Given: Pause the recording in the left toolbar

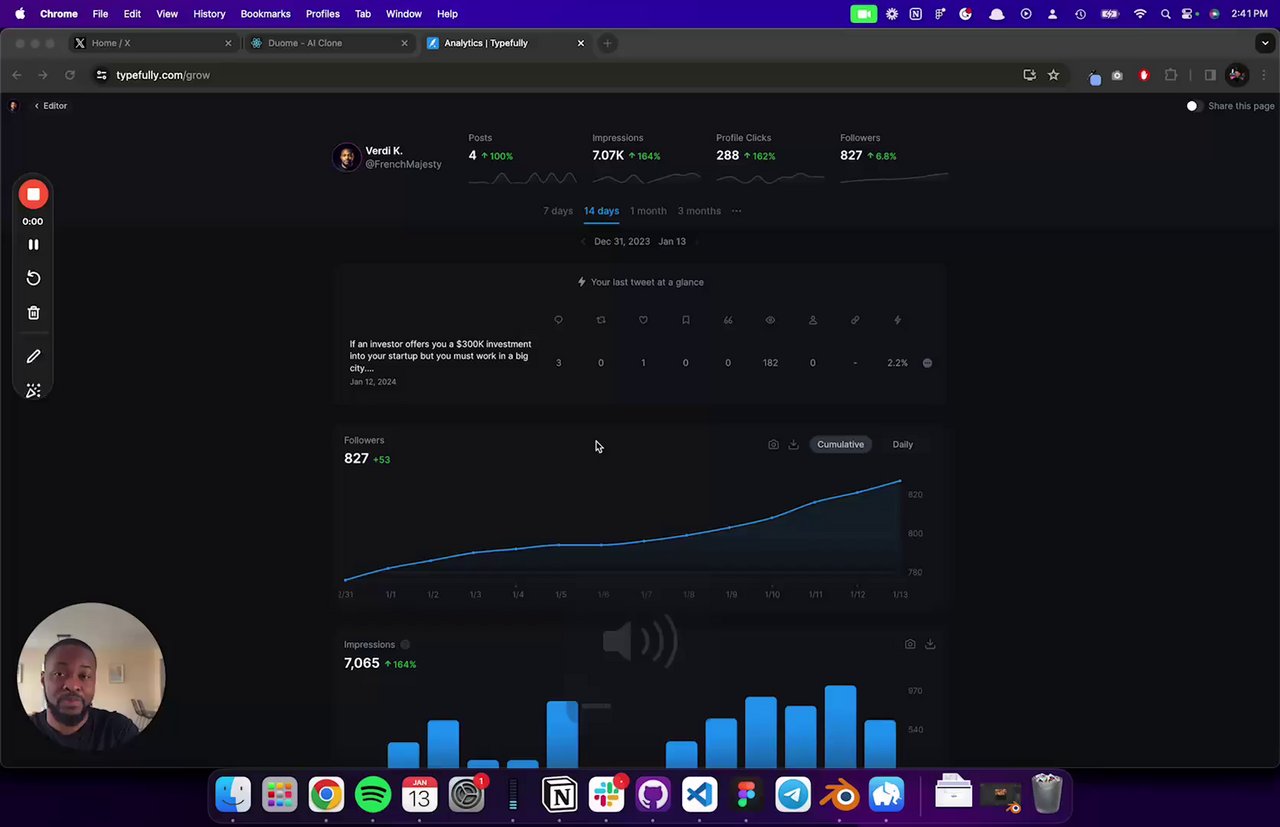Looking at the screenshot, I should [33, 244].
